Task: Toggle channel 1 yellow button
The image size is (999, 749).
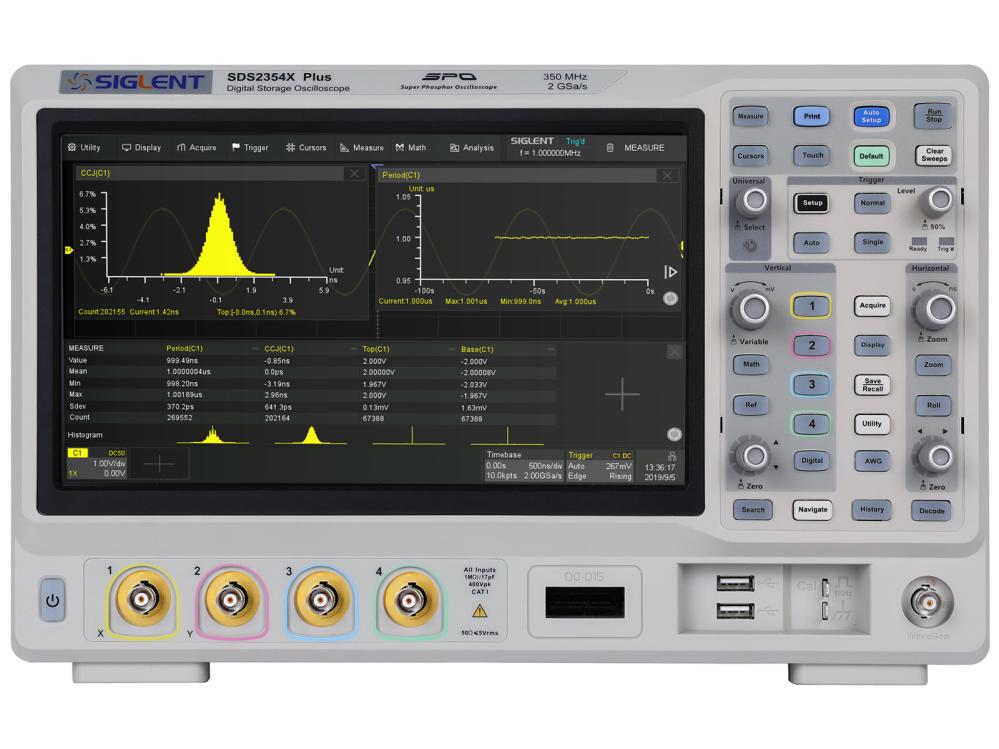Action: (812, 307)
